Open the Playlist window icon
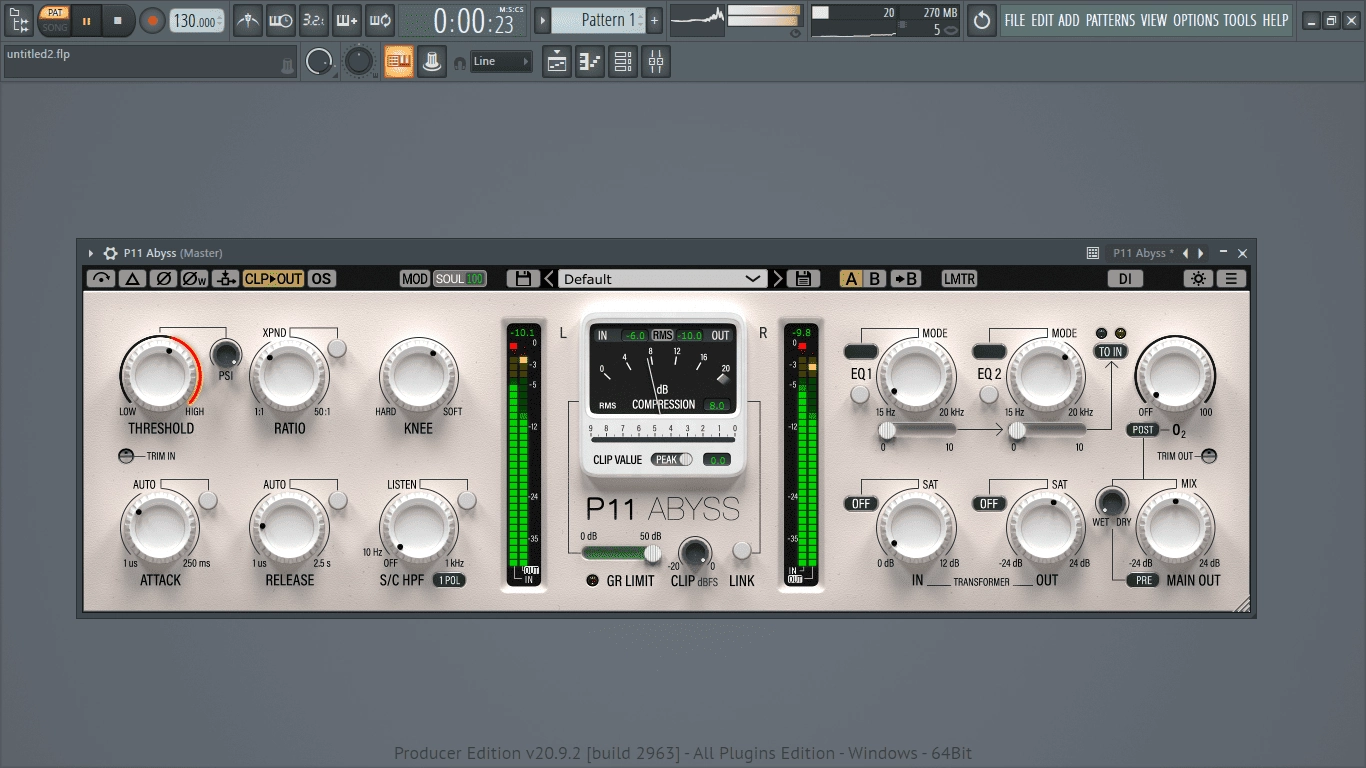The image size is (1366, 768). pos(557,62)
